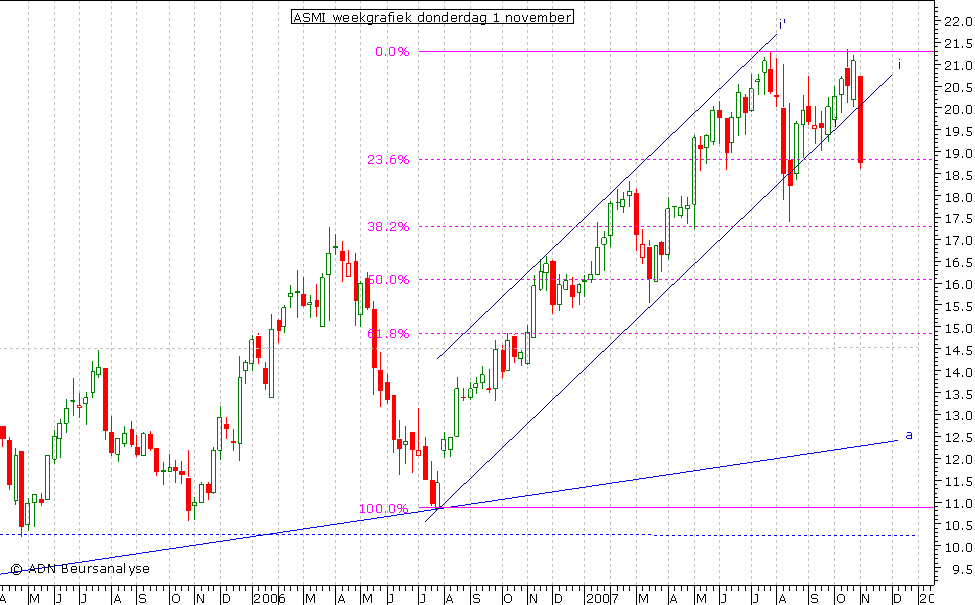Click the trendline label 'a'
Screen dimensions: 975x605
tap(908, 435)
